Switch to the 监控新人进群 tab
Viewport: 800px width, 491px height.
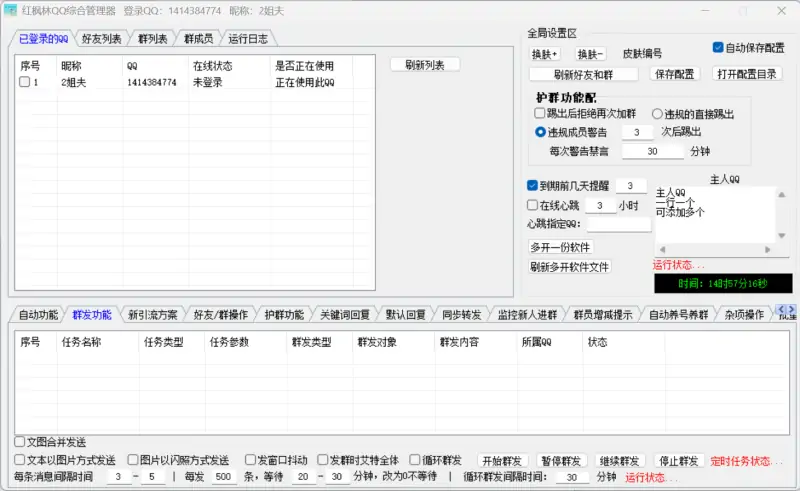[527, 315]
